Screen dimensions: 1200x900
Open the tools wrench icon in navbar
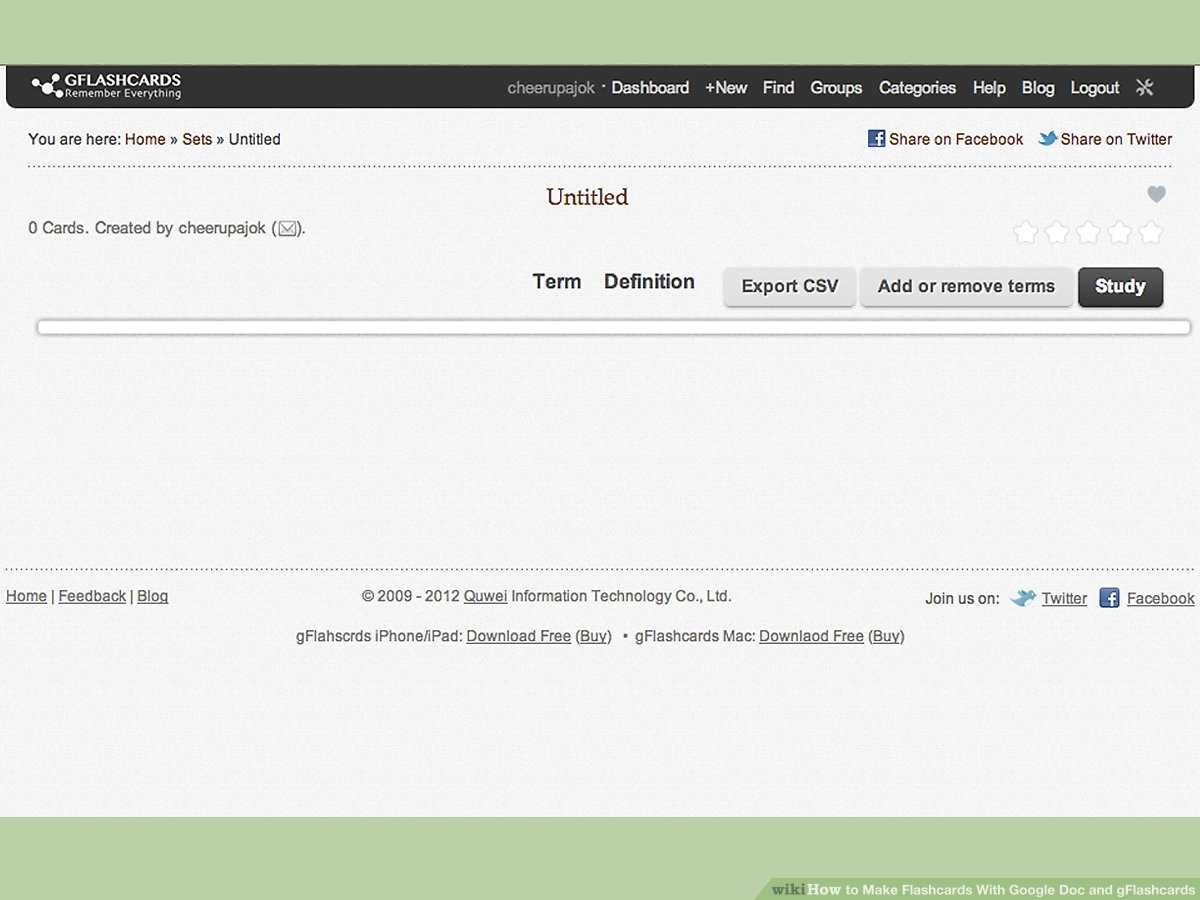tap(1145, 87)
